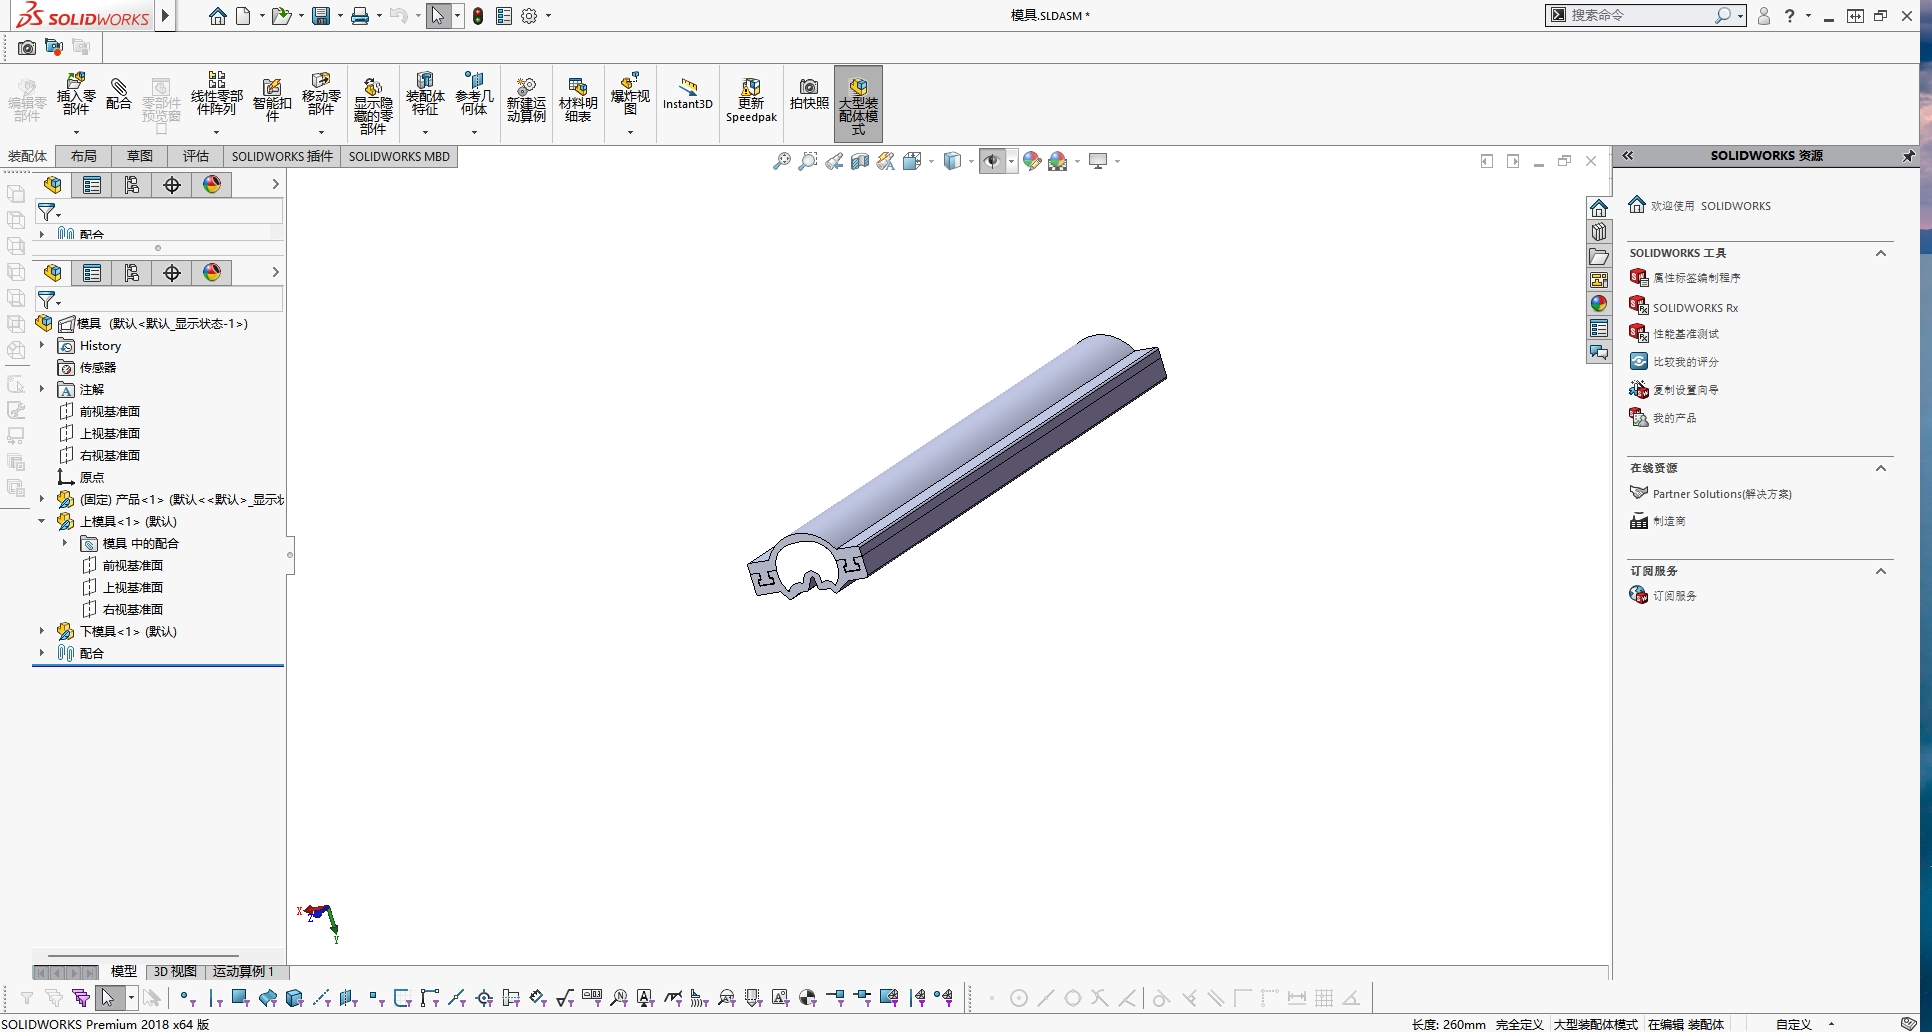Click Reference Geometry (参考几何体) icon
Screen dimensions: 1932x1032
474,94
